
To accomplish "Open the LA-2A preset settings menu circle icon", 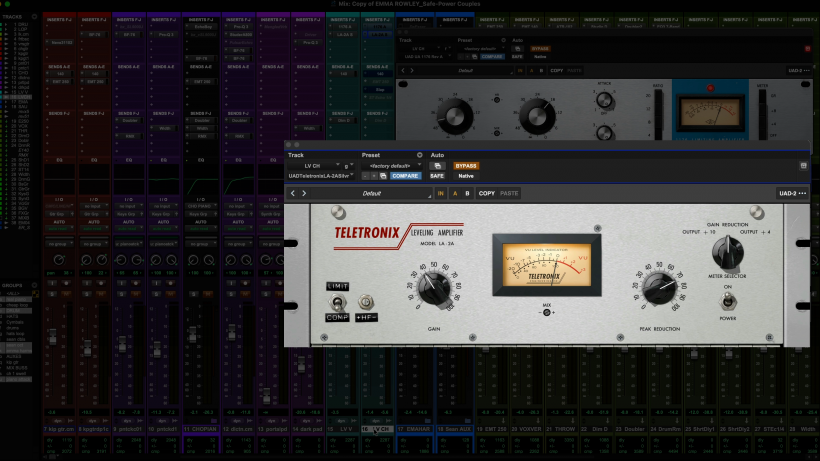I will 419,155.
